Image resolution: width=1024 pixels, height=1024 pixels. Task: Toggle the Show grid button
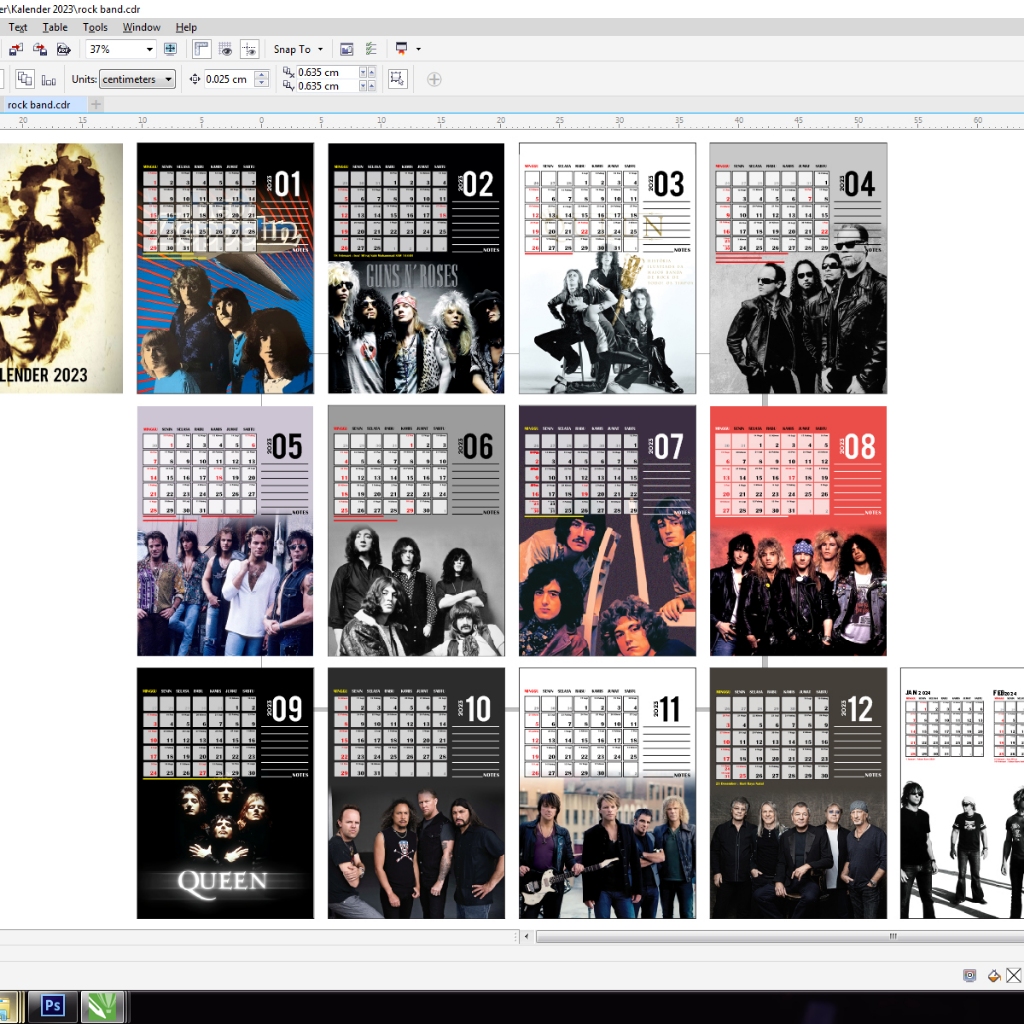point(226,49)
